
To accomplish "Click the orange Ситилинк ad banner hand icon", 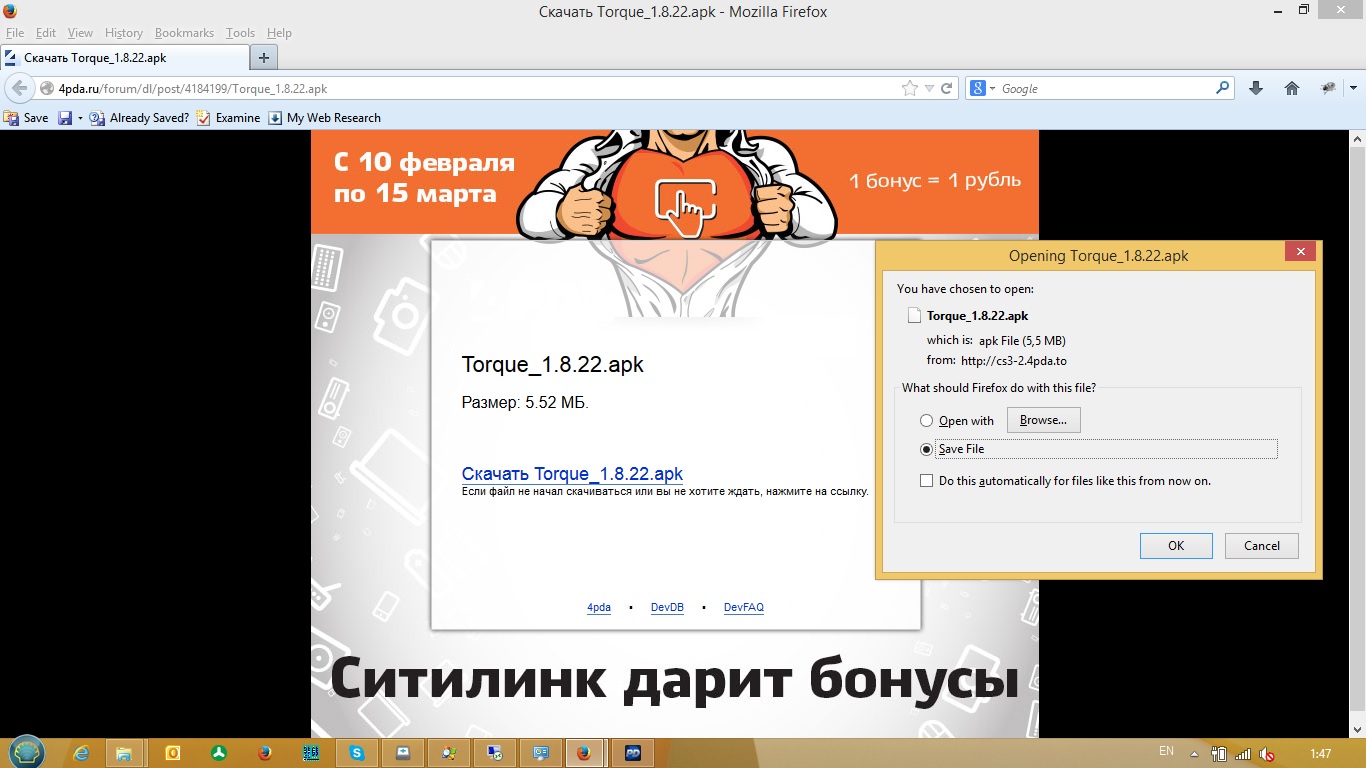I will [x=685, y=206].
